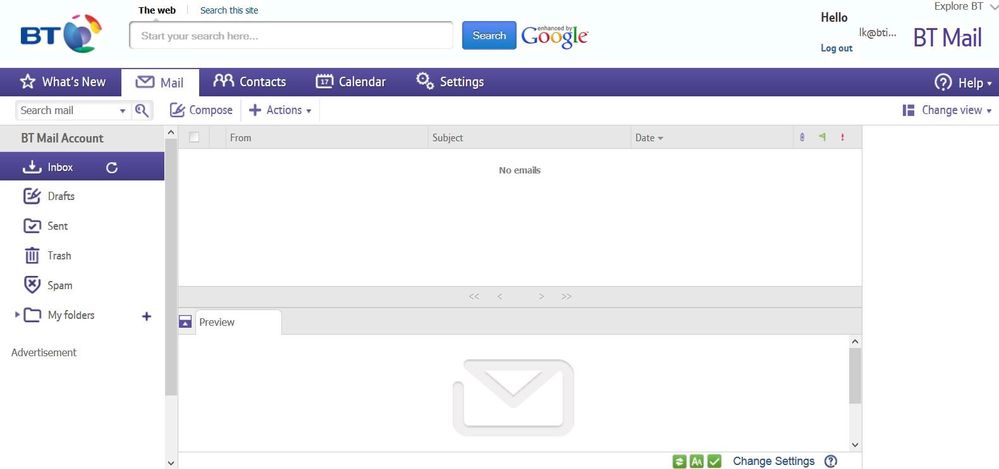Tick the select-all checkbox in the mail header
This screenshot has height=469, width=999.
coord(194,137)
